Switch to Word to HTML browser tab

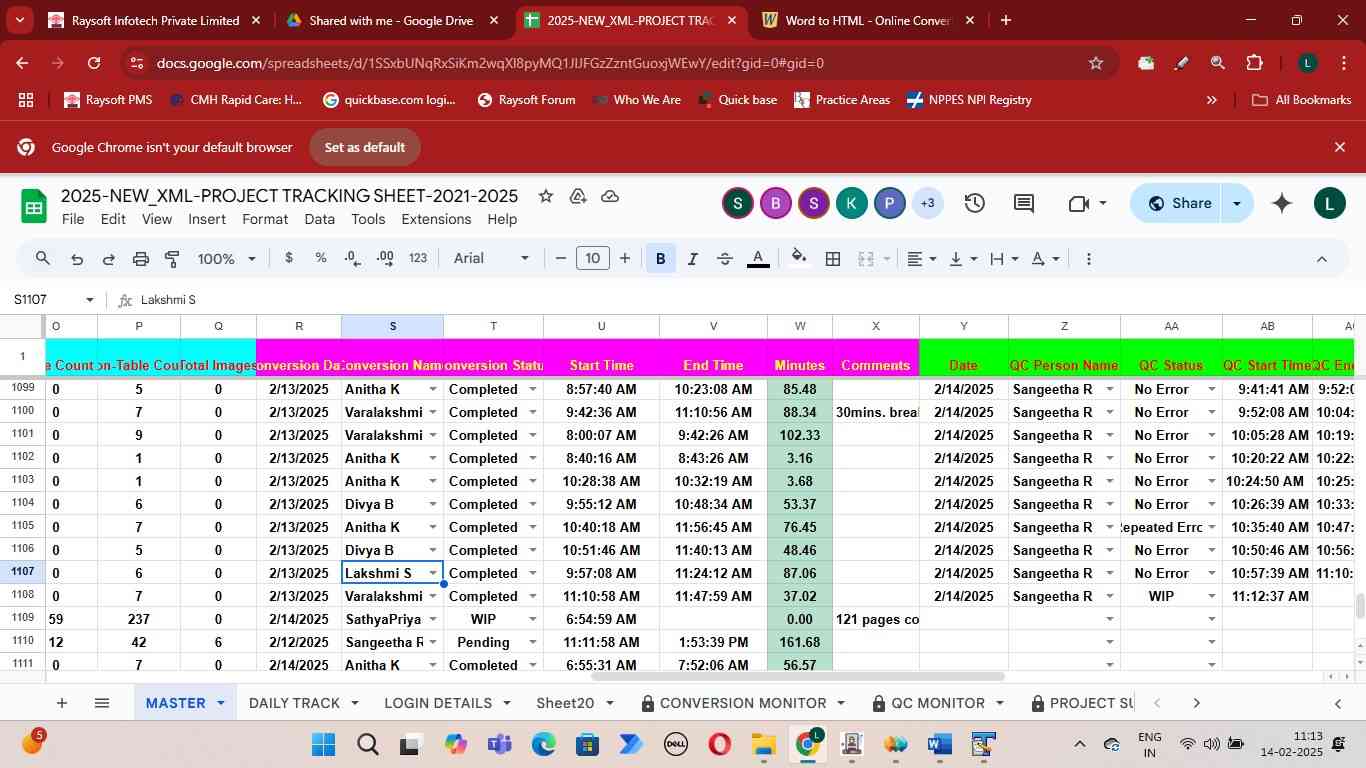867,20
